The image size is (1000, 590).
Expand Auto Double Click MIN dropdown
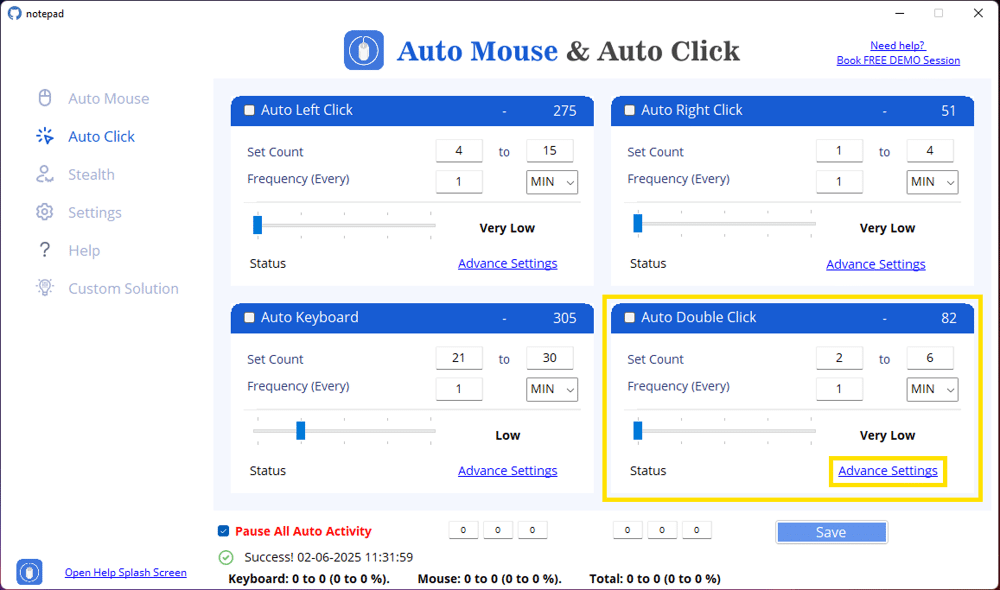tap(932, 389)
